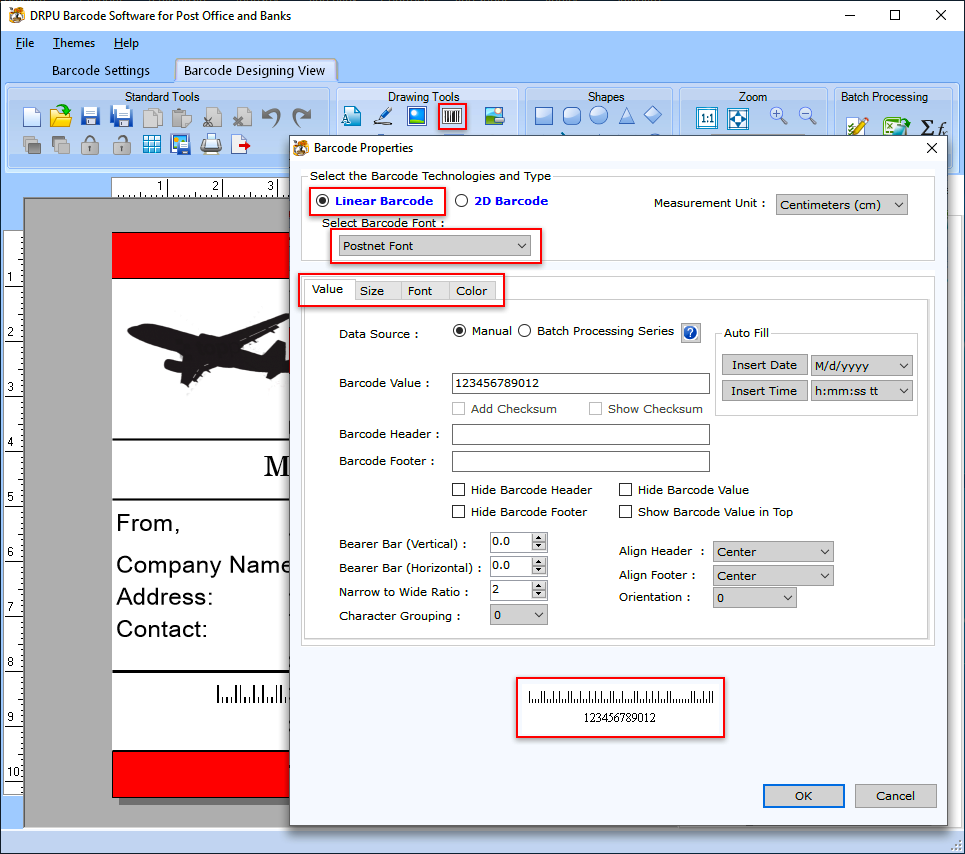Expand the Align Header dropdown
Image resolution: width=965 pixels, height=854 pixels.
773,551
